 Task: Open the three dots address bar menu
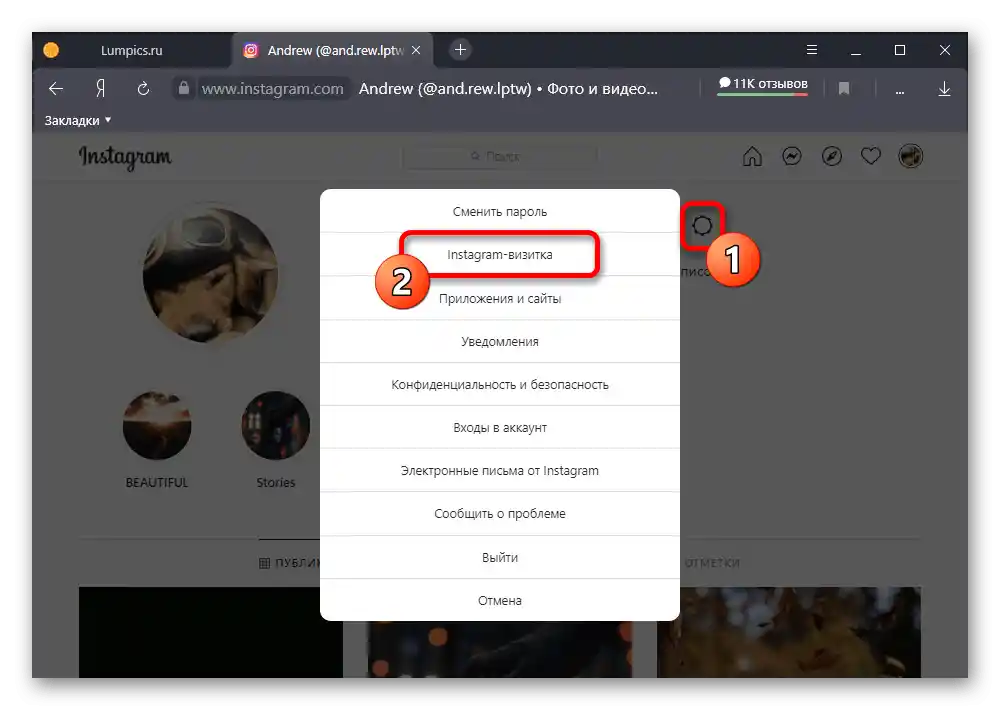click(x=899, y=90)
